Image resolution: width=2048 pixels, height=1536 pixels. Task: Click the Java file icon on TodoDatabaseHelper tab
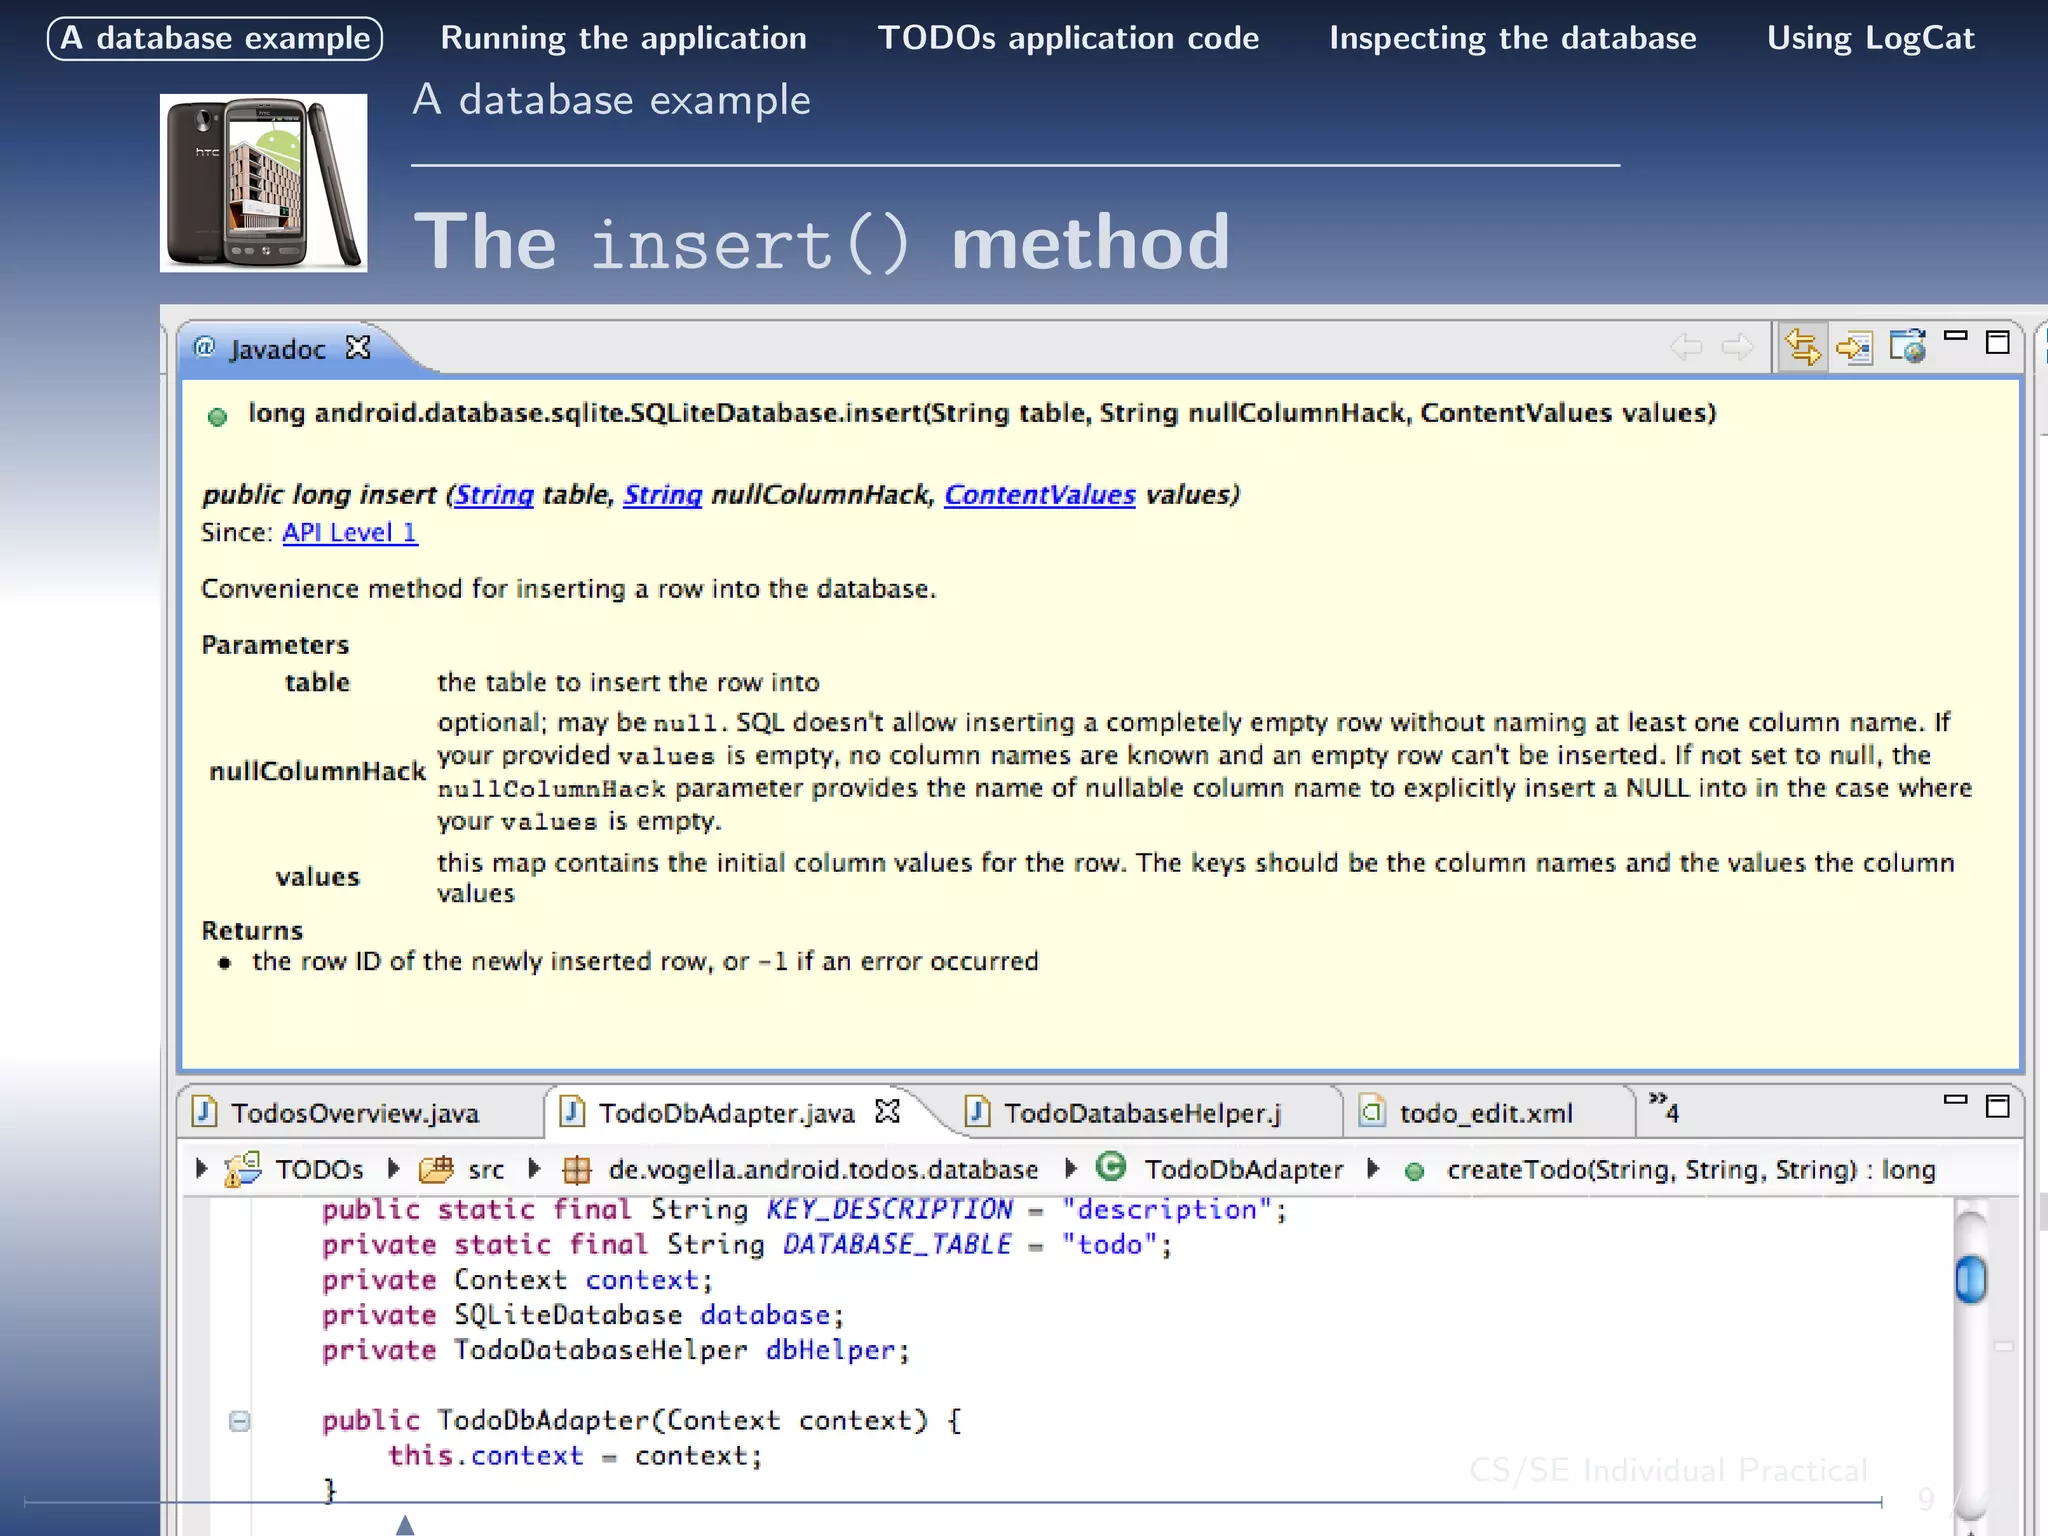pyautogui.click(x=978, y=1111)
